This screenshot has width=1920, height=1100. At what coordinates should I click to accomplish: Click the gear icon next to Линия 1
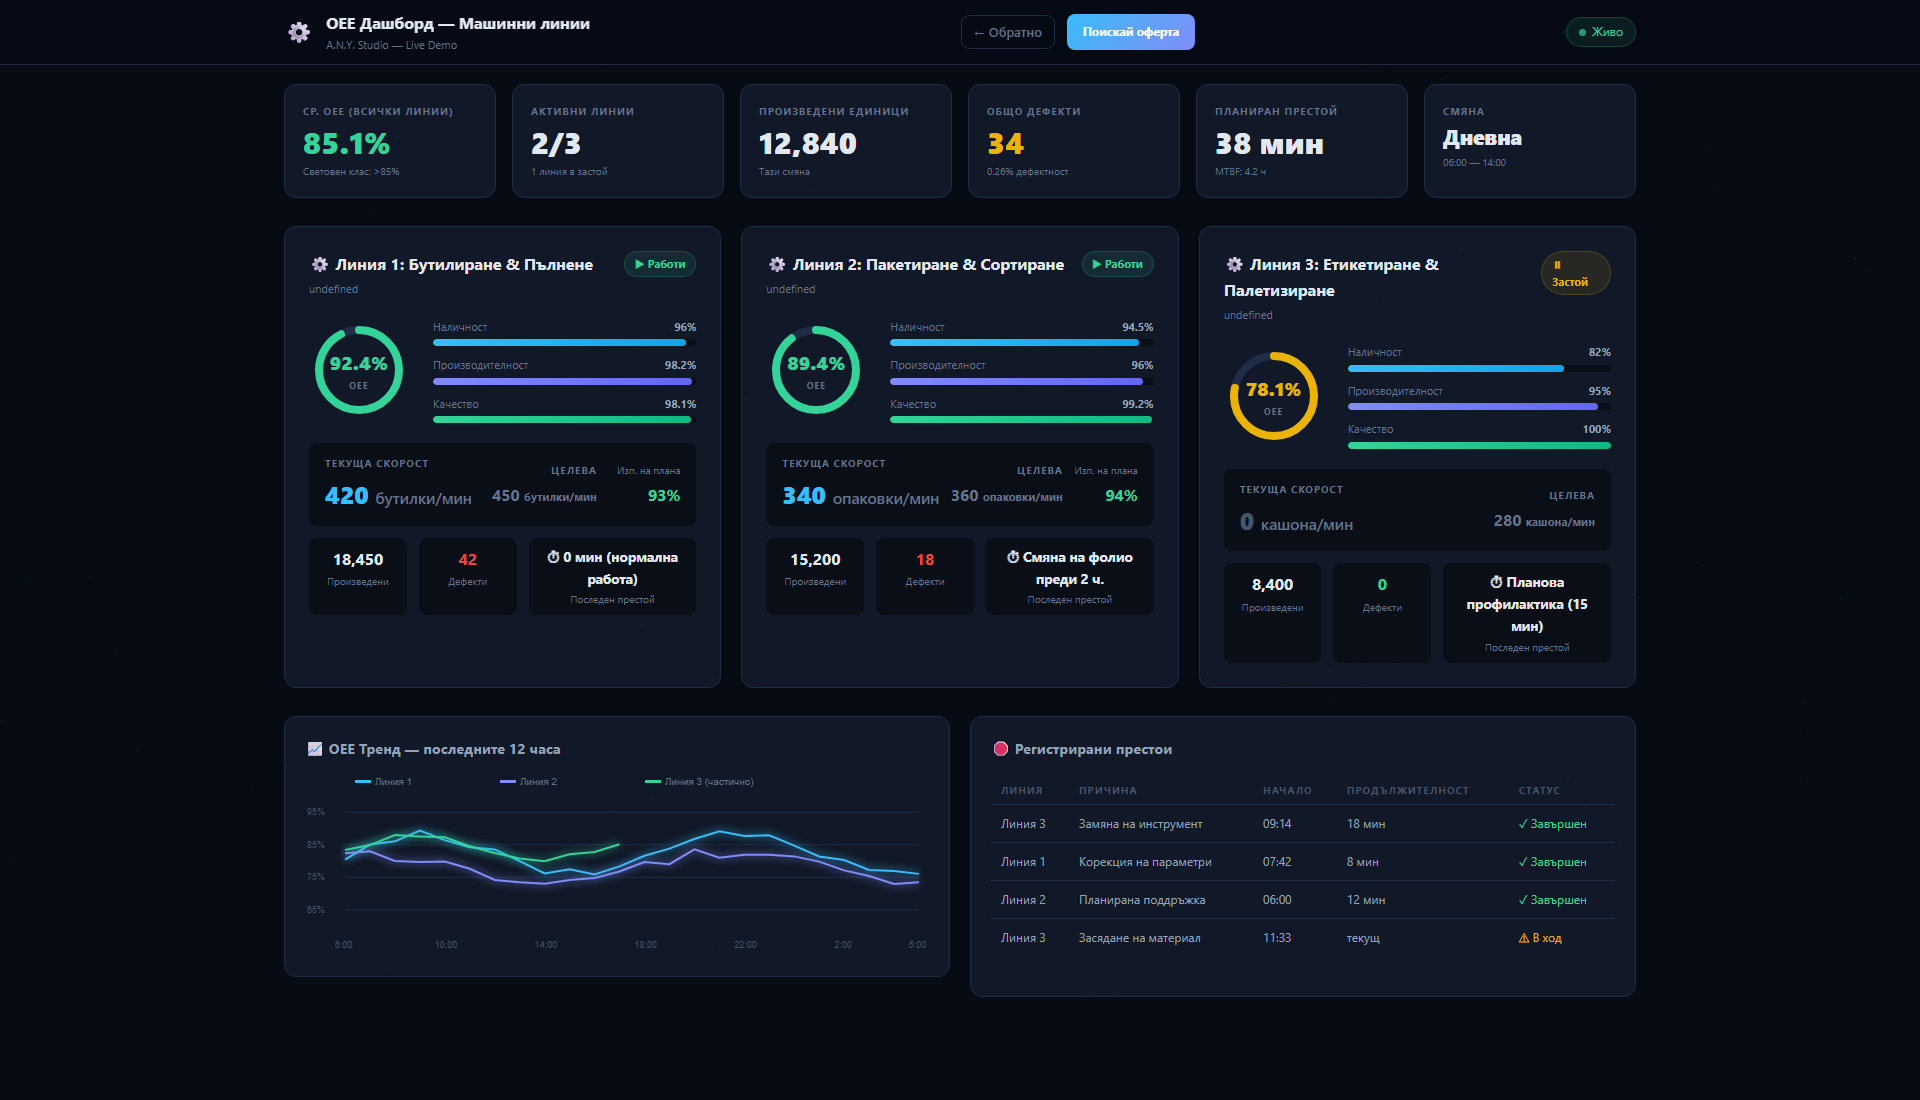point(320,265)
